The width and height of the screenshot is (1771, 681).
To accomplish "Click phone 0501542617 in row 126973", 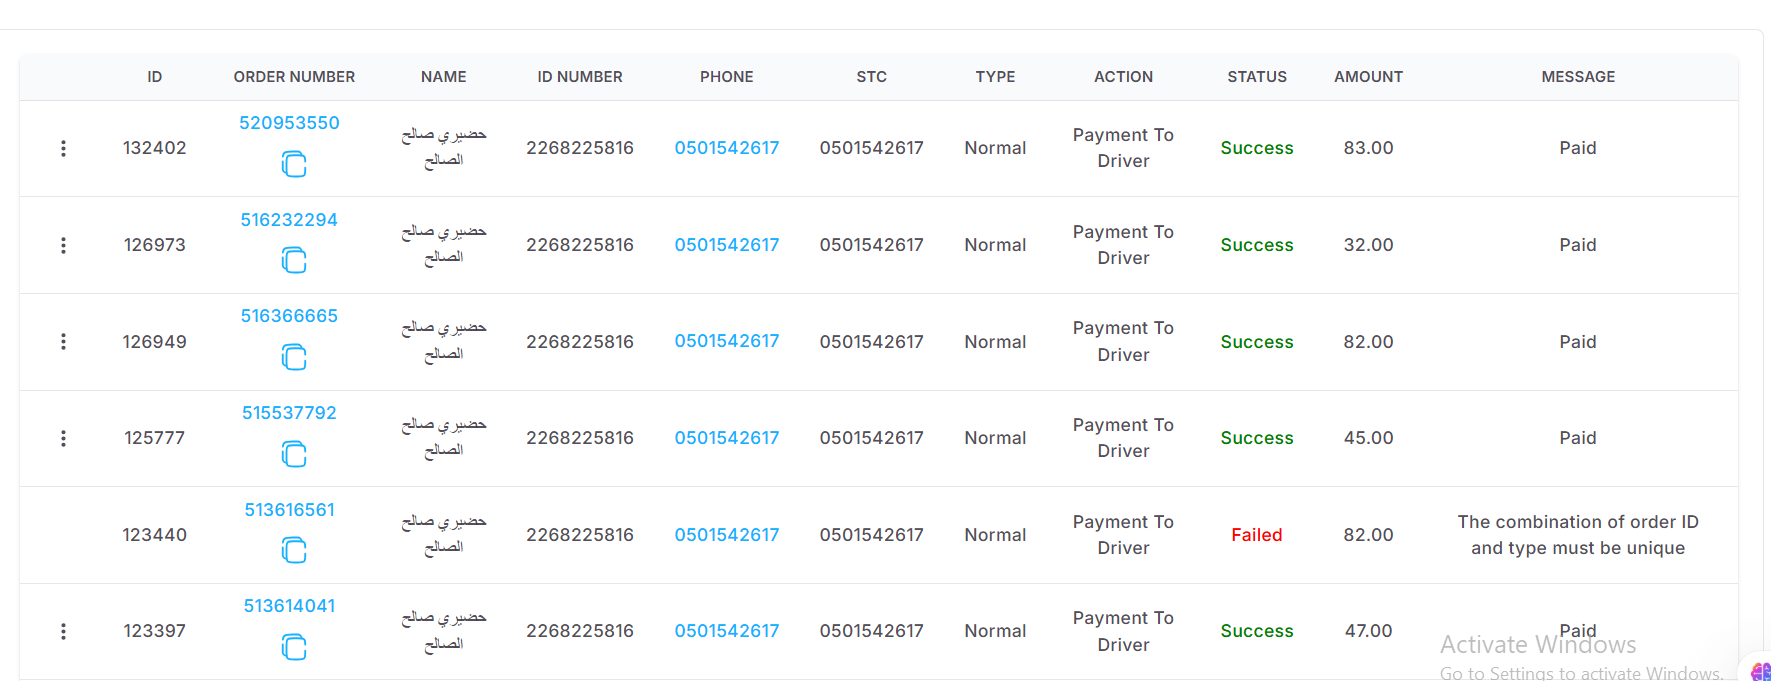I will [x=727, y=245].
